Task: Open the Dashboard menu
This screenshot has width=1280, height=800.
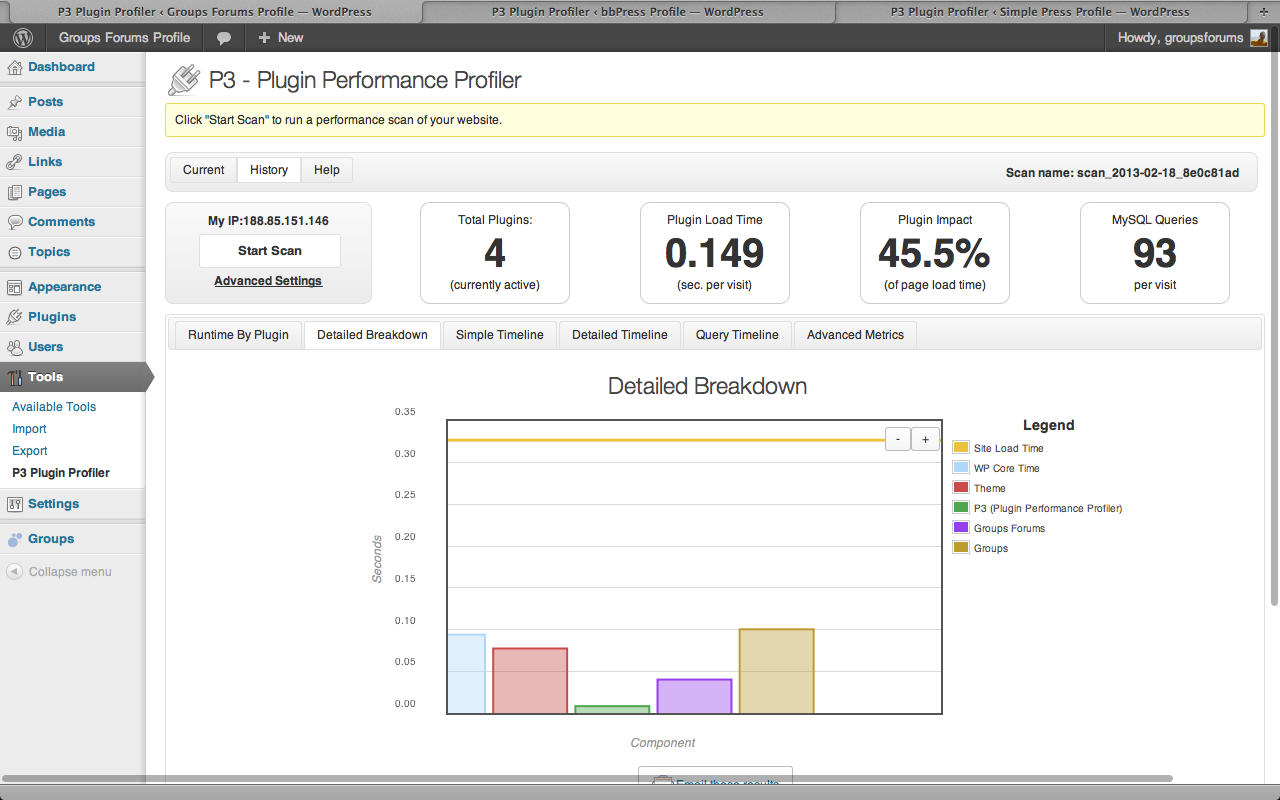Action: click(61, 67)
